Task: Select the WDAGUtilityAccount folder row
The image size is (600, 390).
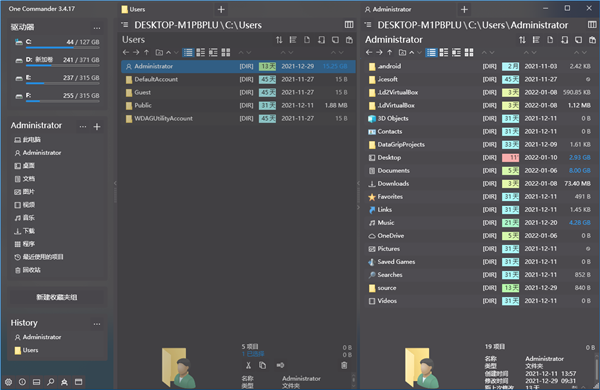Action: click(238, 118)
